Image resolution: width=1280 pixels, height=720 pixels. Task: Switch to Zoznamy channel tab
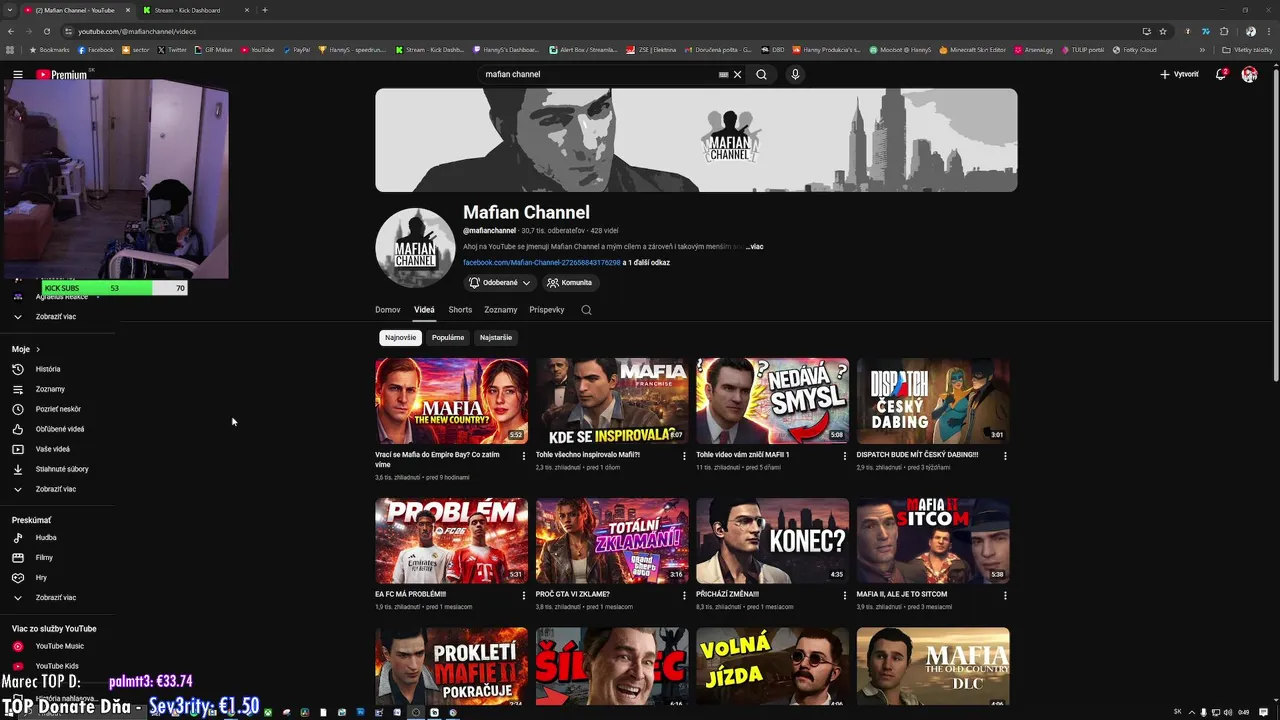501,310
